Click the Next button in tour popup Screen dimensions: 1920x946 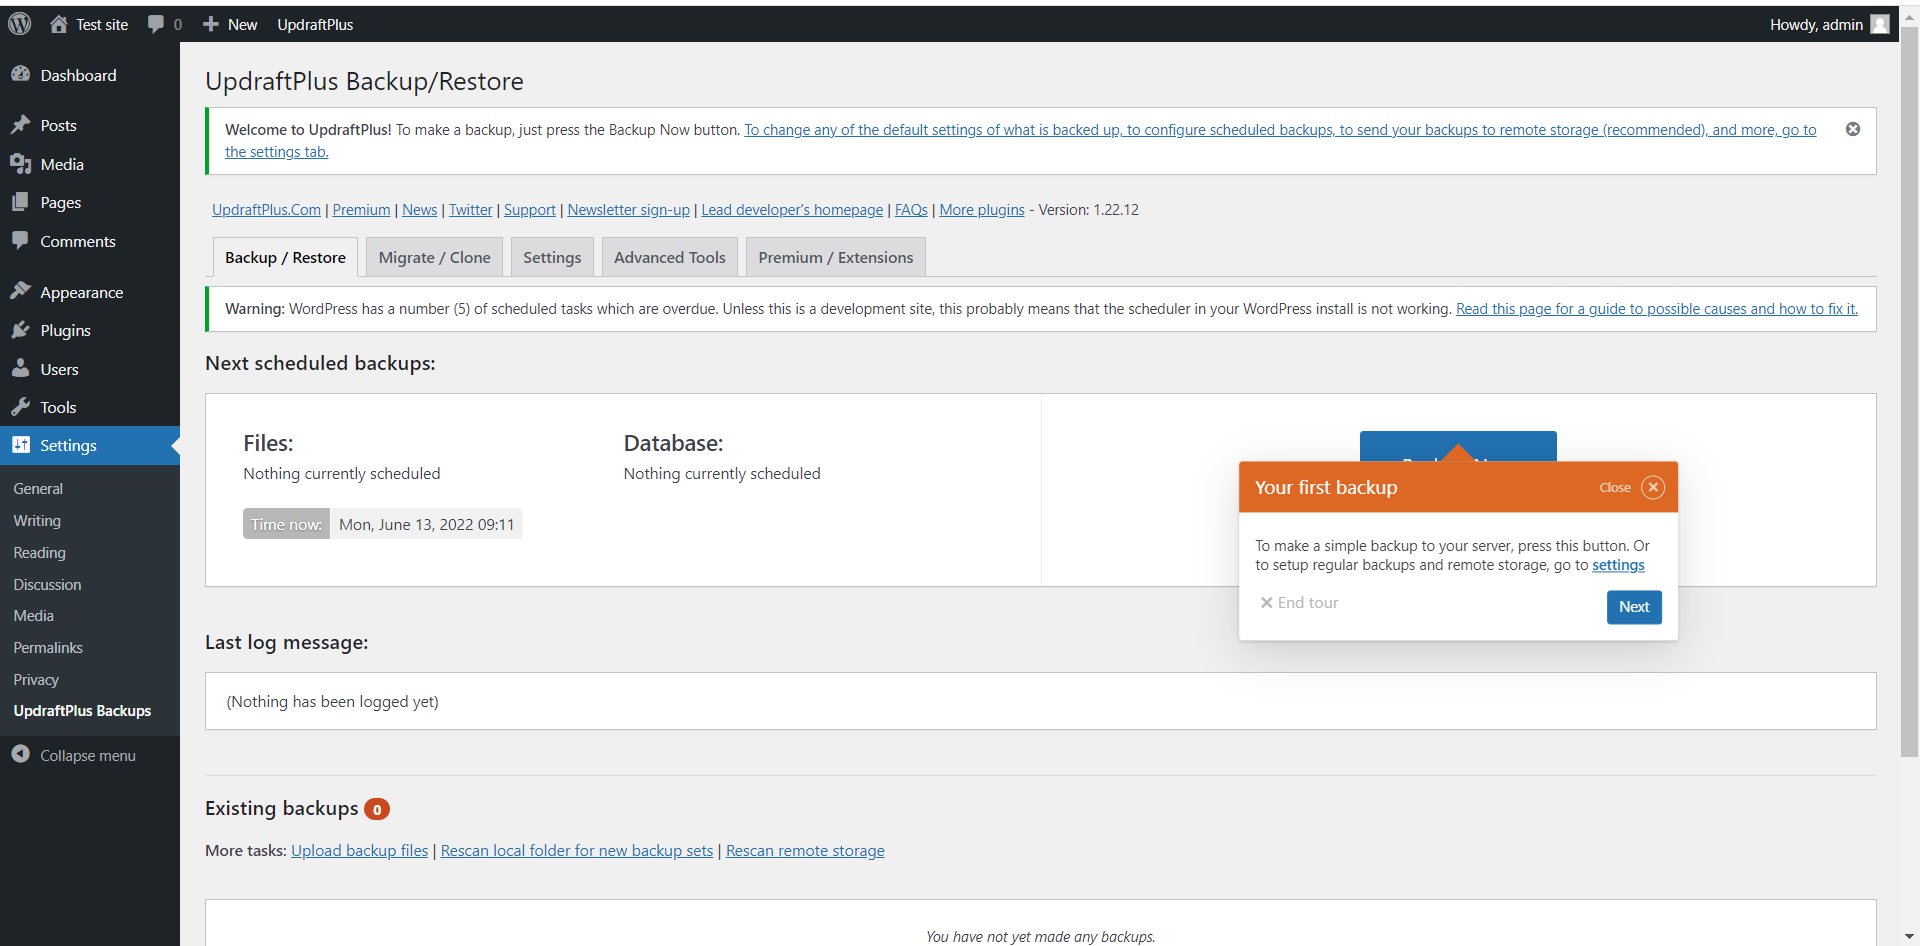(1634, 606)
